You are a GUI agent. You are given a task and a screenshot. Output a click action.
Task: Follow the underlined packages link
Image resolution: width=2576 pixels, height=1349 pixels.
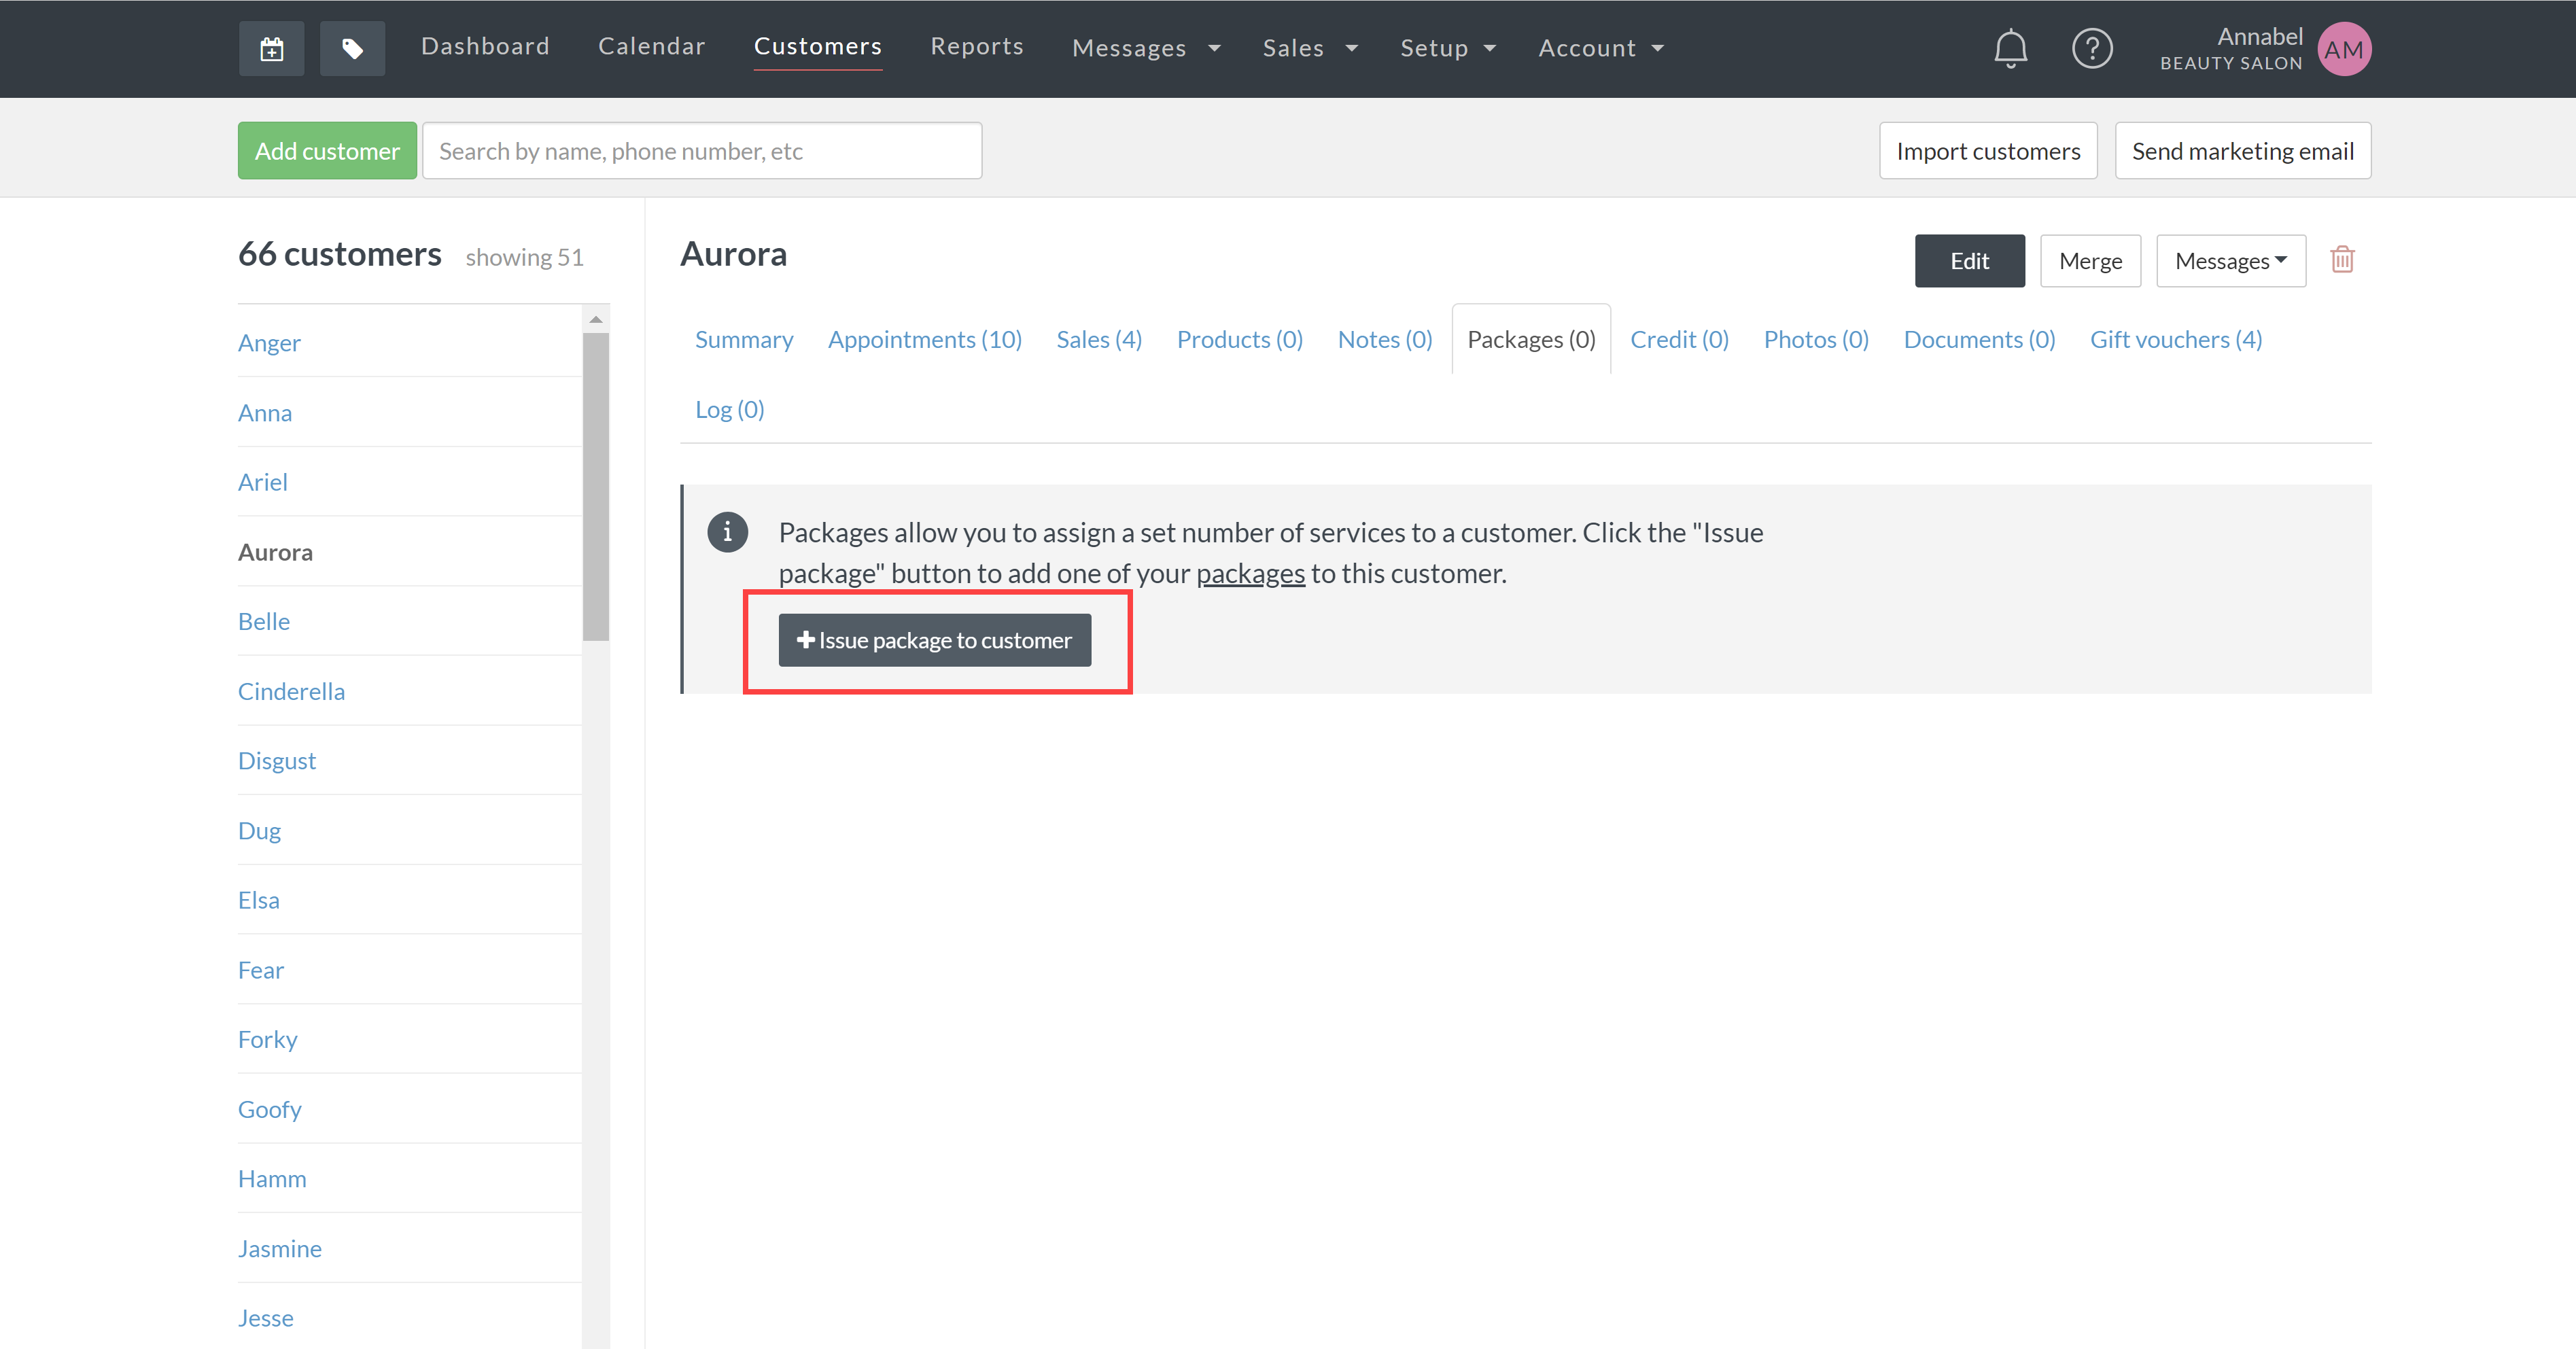coord(1250,574)
